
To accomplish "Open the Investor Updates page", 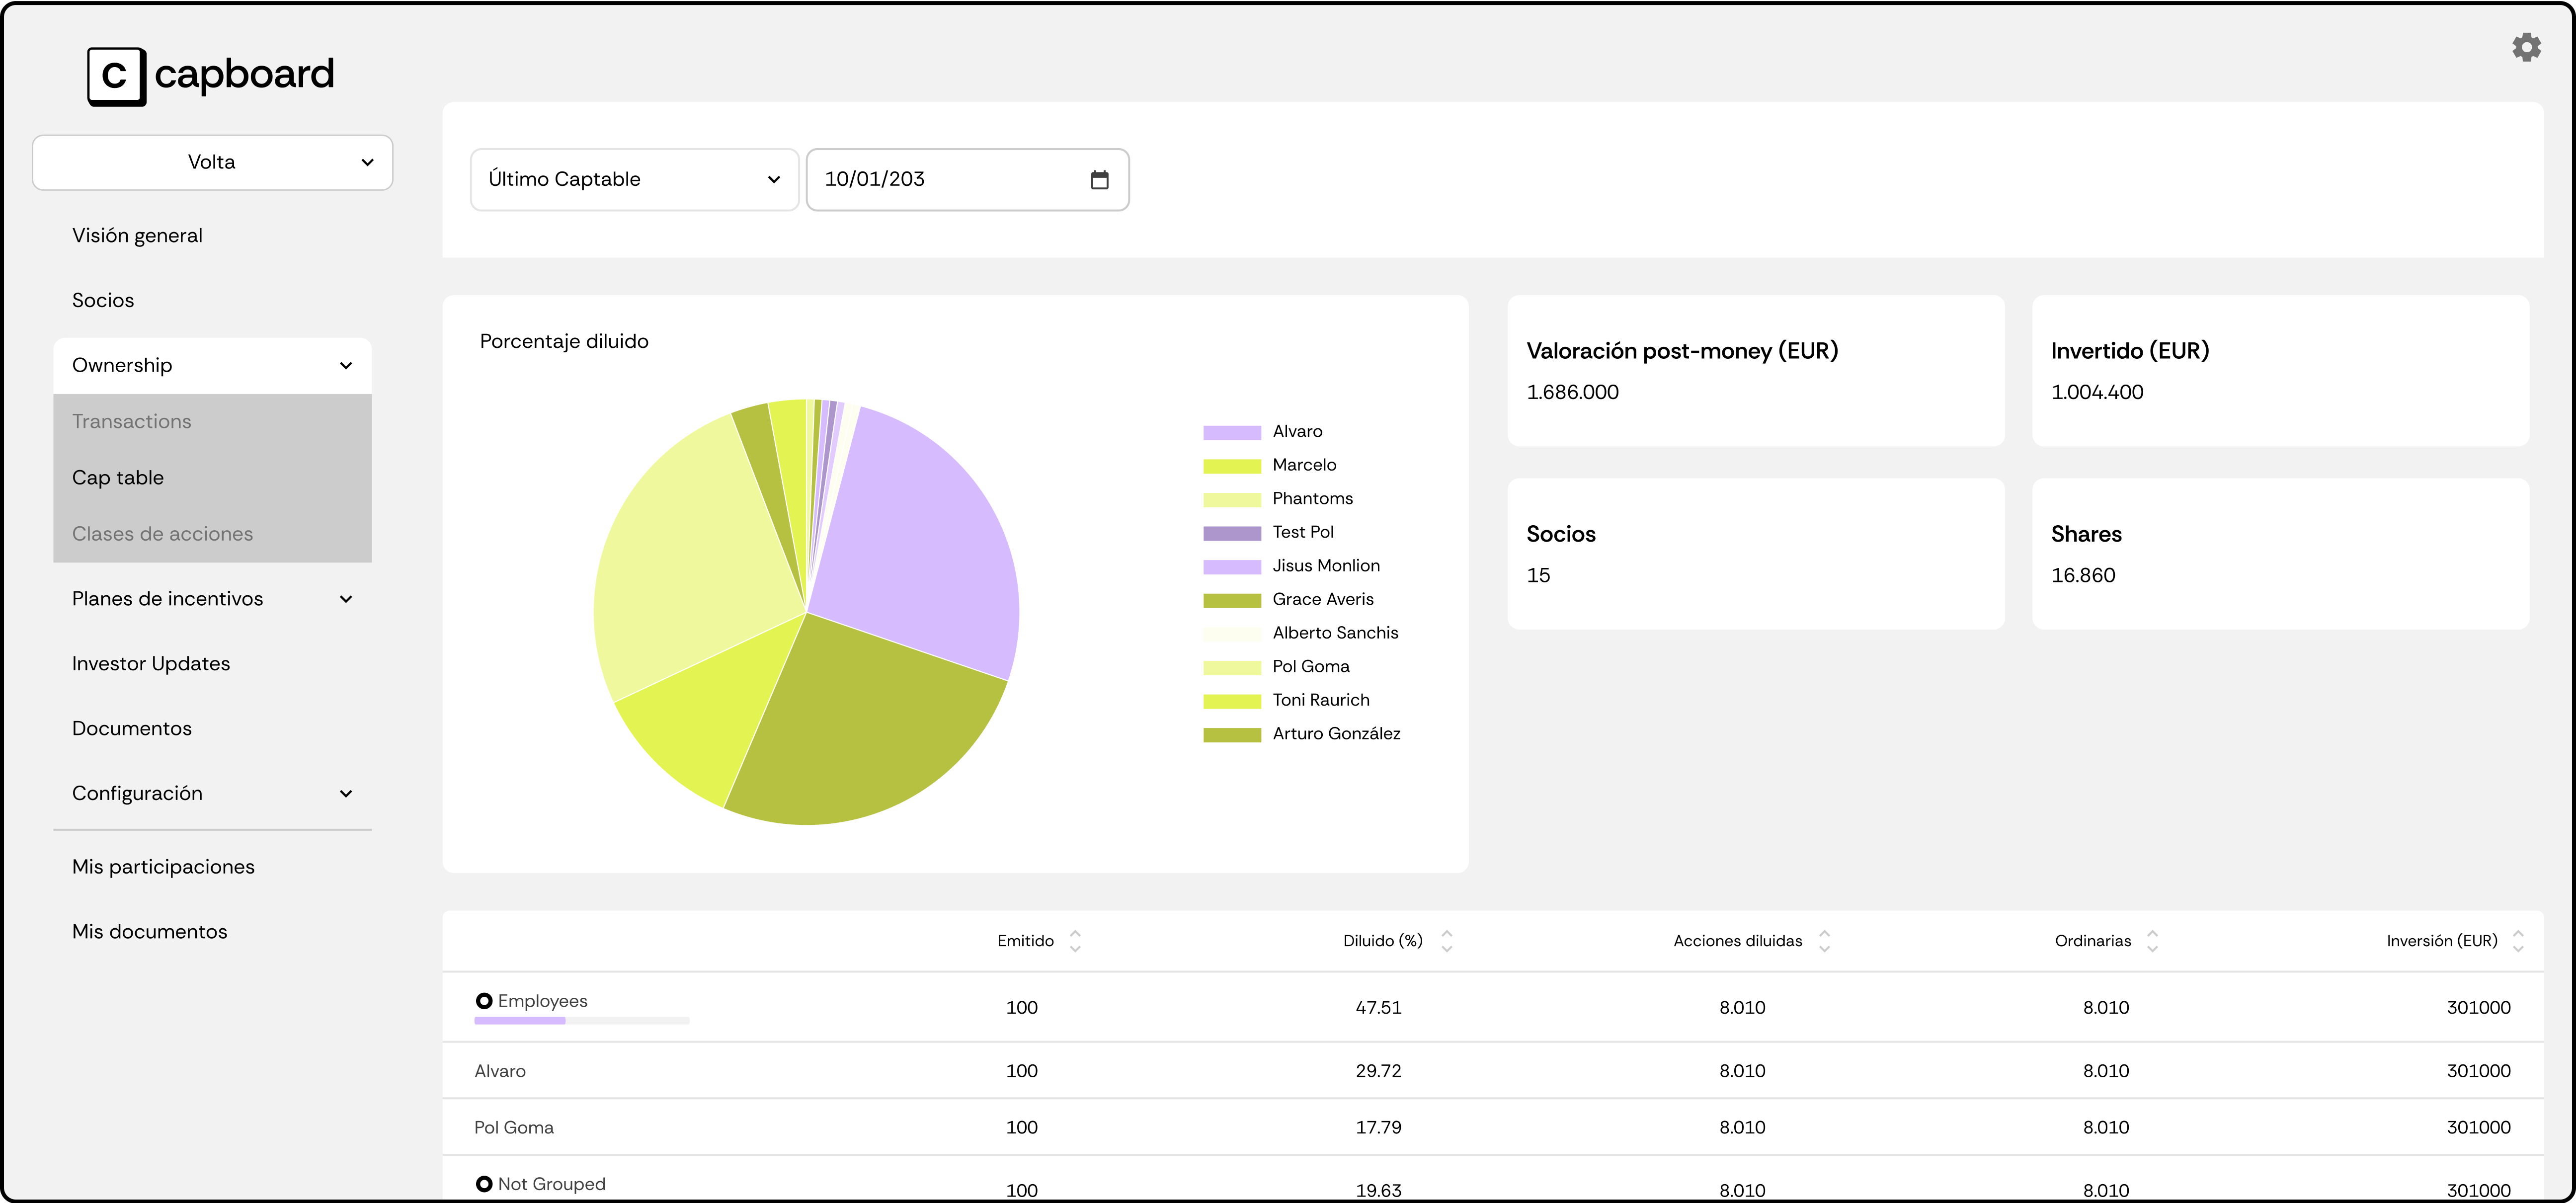I will coord(151,663).
